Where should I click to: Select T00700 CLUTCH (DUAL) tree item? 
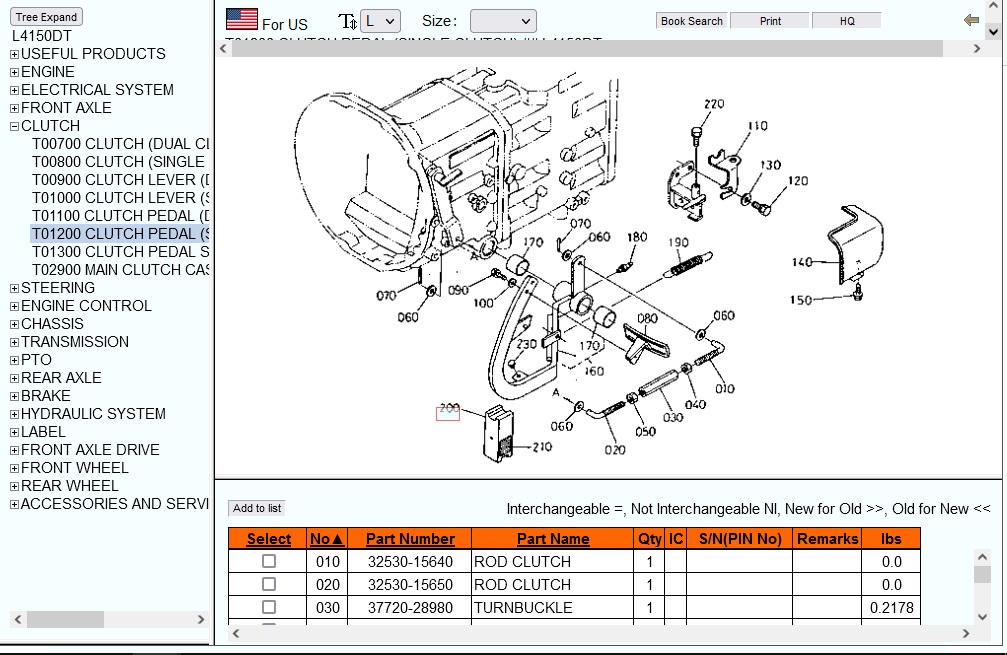[121, 144]
